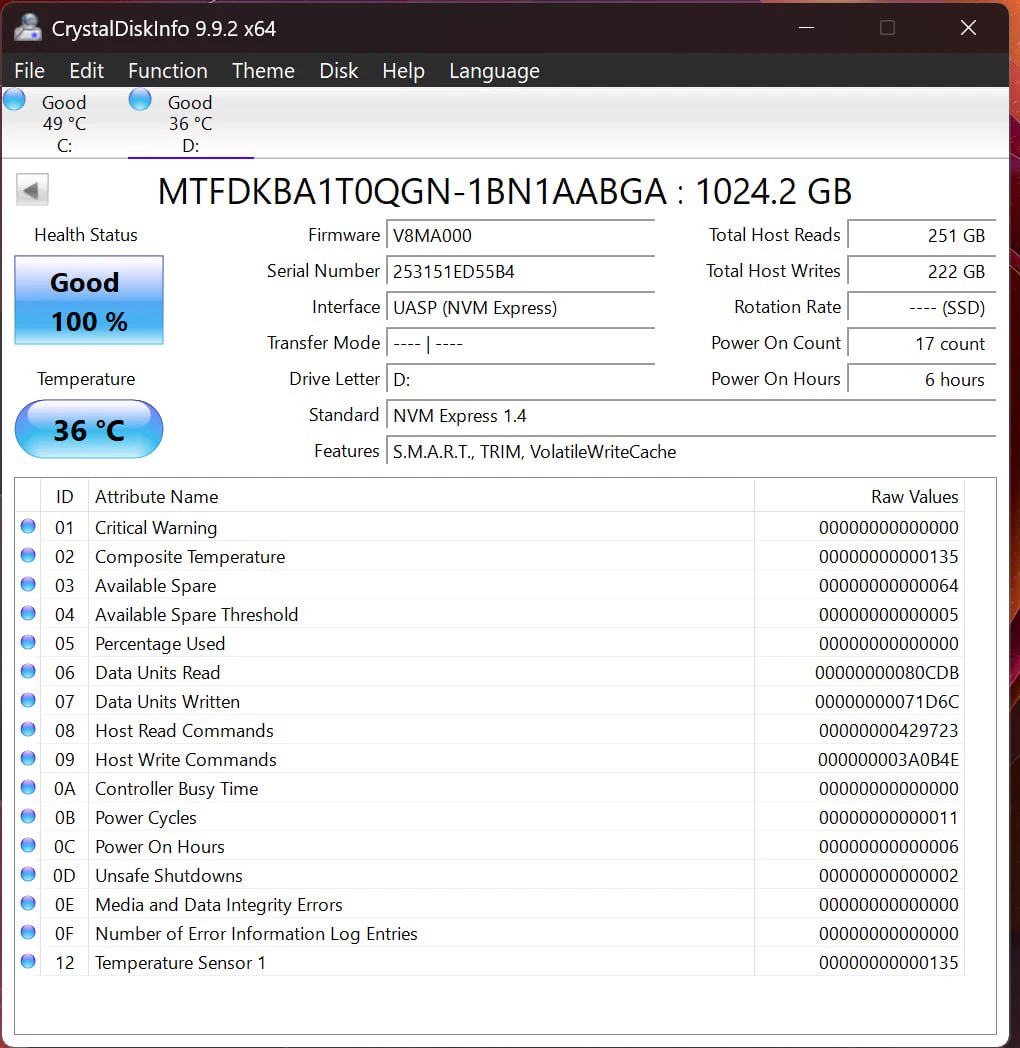Click the Power On Hours value 6 hours
1020x1048 pixels.
click(x=922, y=380)
